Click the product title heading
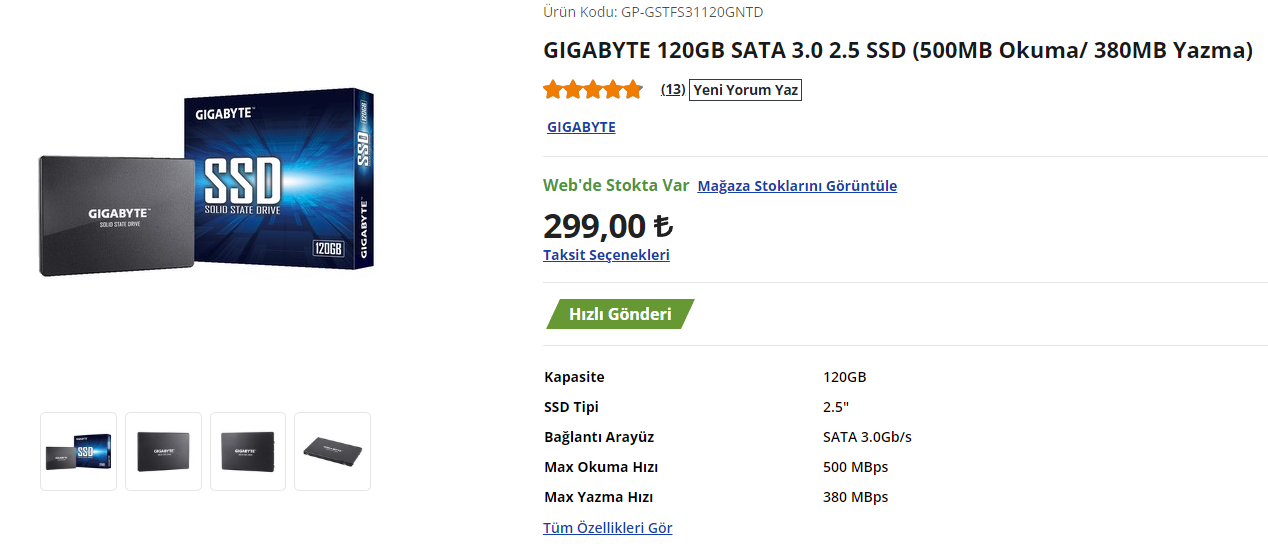Screen dimensions: 1268x548 (897, 50)
